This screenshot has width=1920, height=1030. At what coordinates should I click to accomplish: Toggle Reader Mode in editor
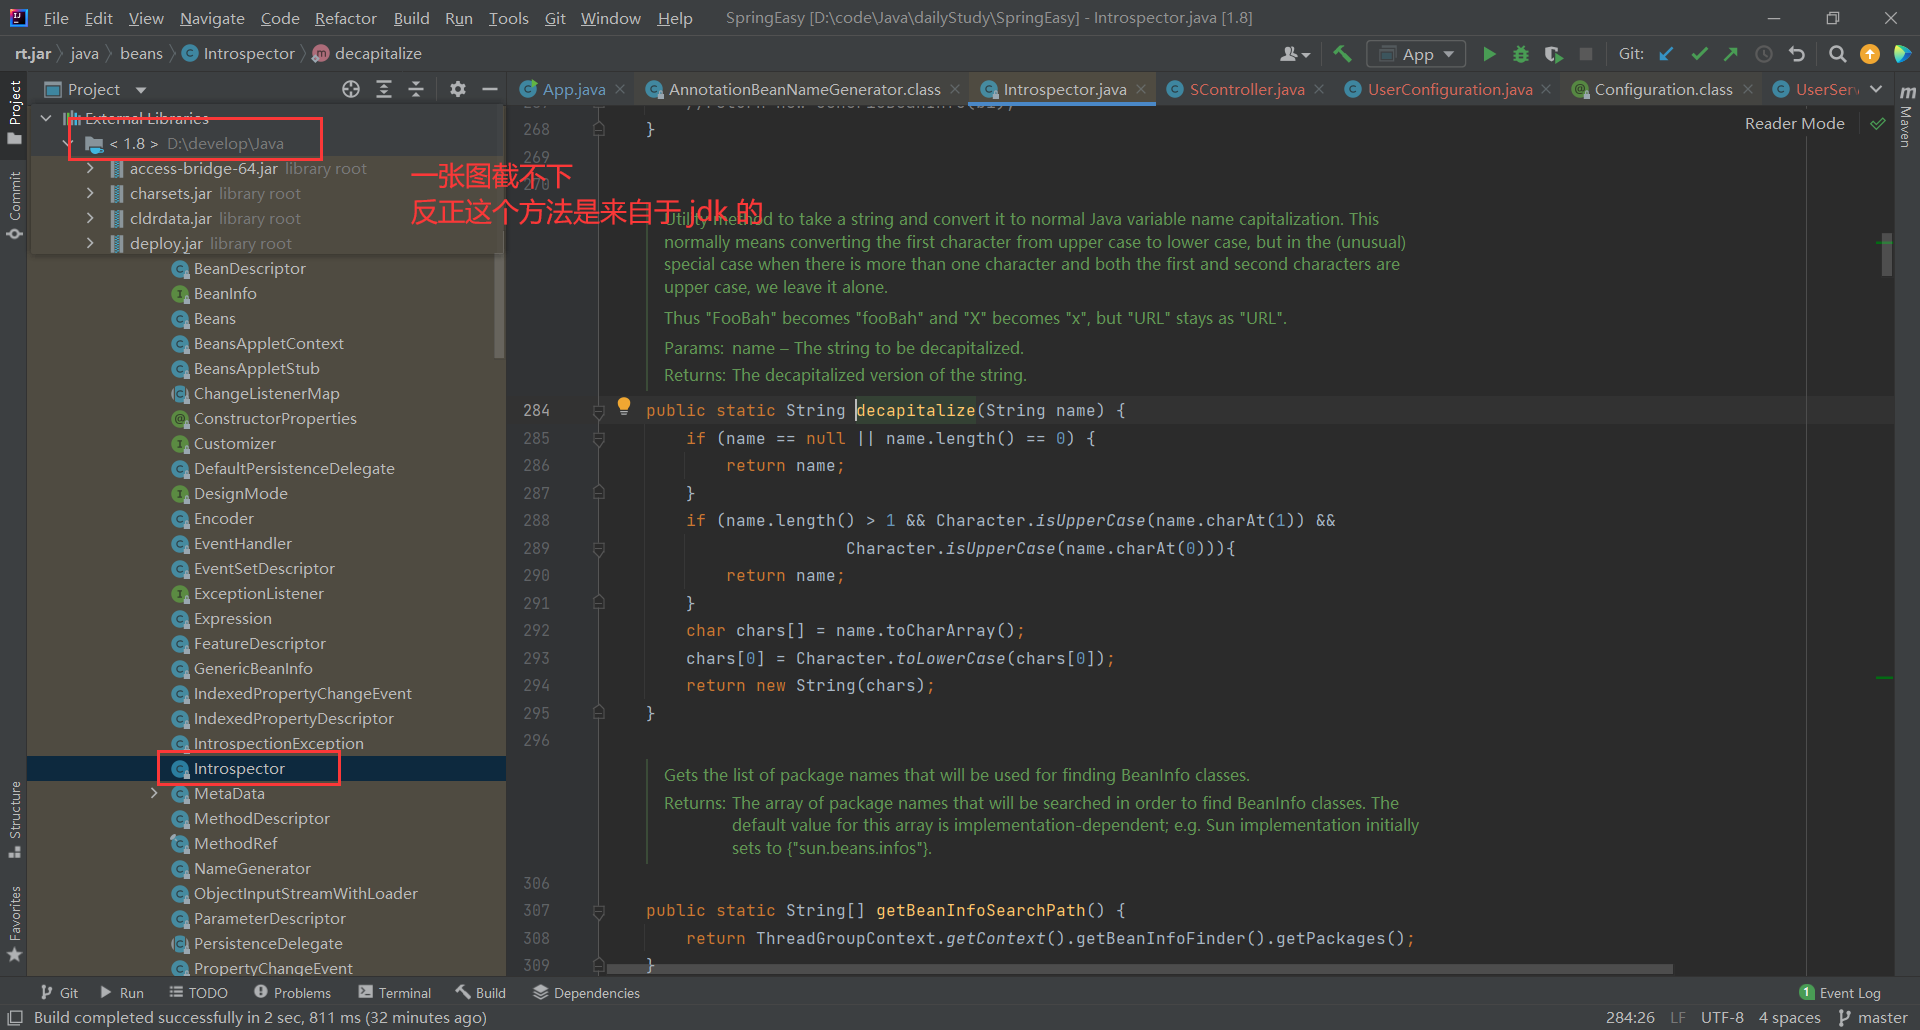click(x=1794, y=123)
